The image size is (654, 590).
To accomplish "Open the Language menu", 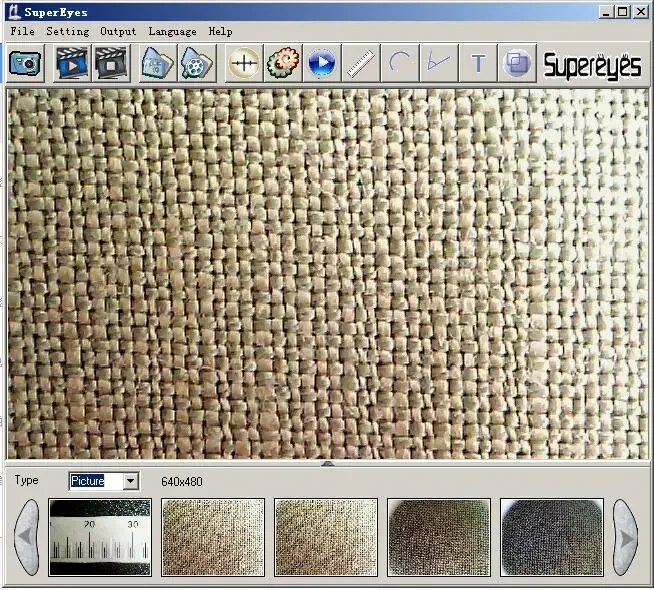I will pyautogui.click(x=172, y=31).
